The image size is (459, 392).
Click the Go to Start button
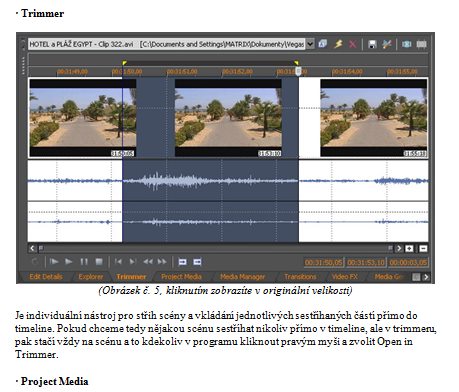click(x=118, y=262)
